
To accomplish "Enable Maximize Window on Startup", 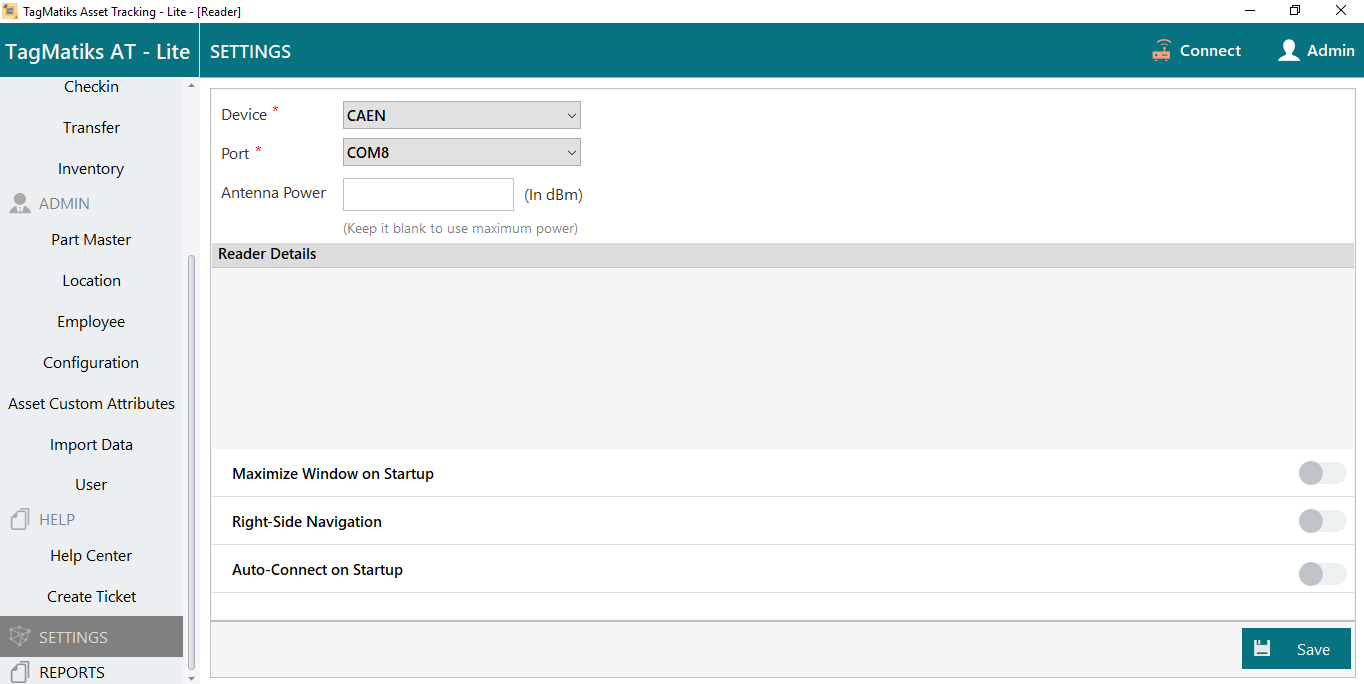I will 1322,473.
